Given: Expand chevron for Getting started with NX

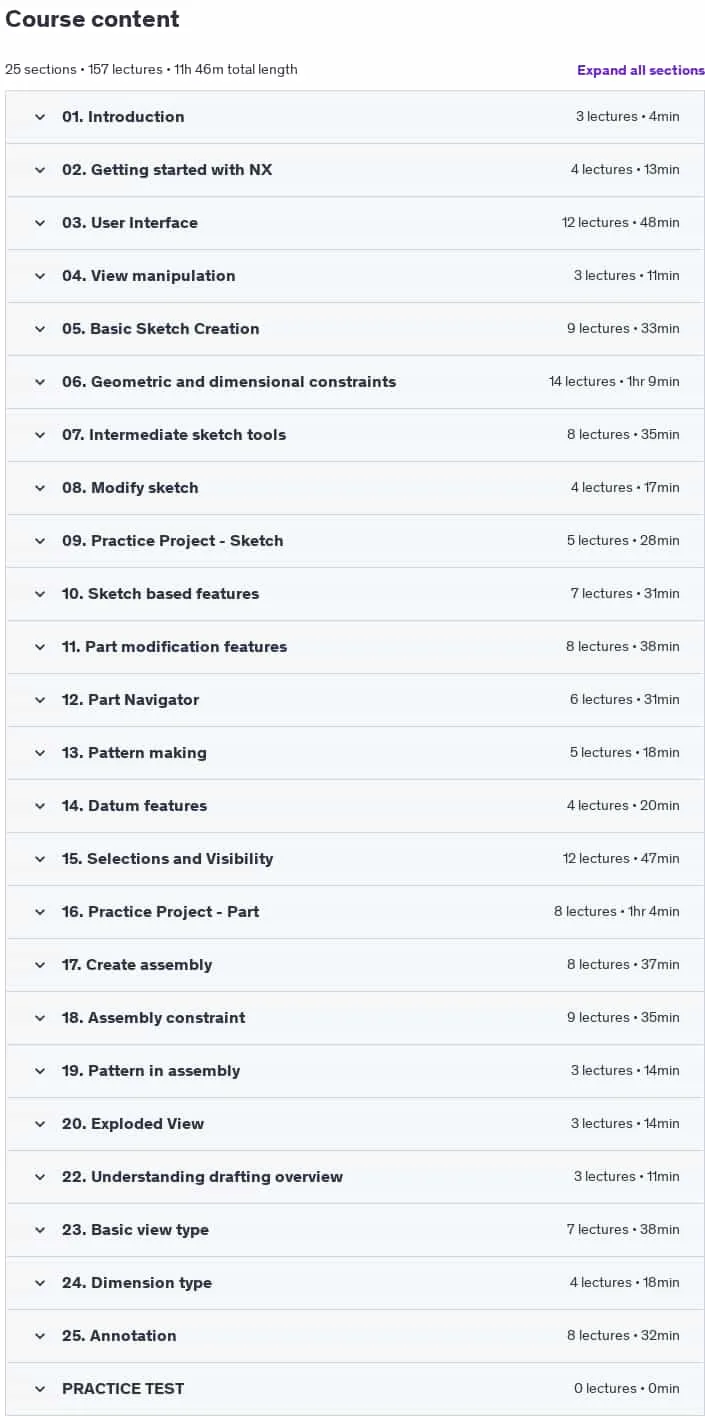Looking at the screenshot, I should 40,170.
